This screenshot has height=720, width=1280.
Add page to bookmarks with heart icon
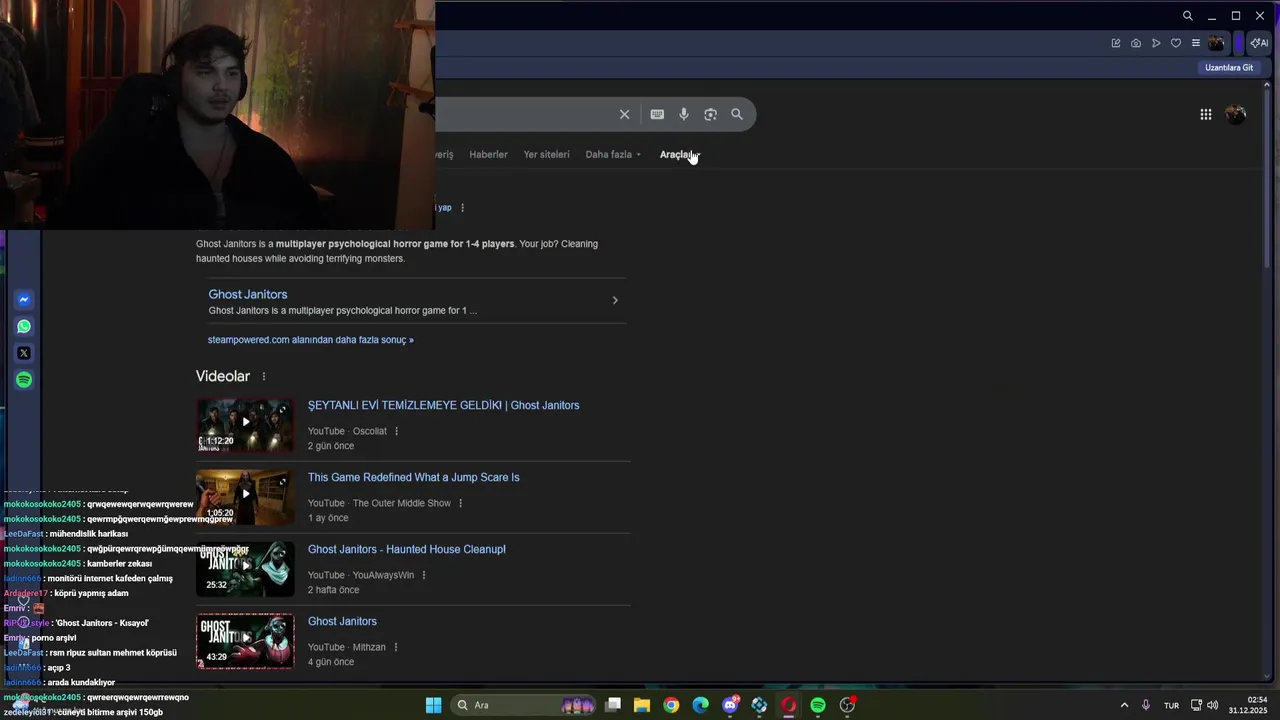1176,43
